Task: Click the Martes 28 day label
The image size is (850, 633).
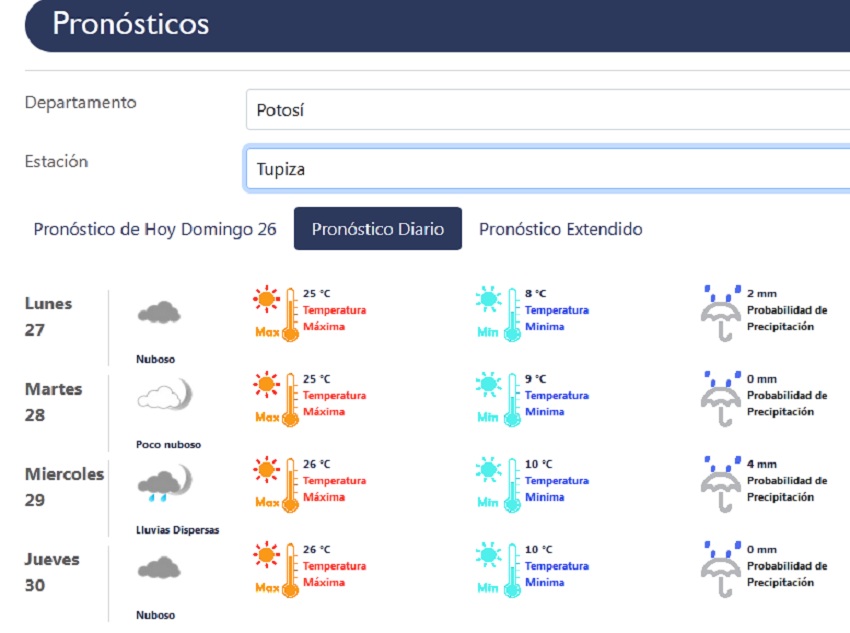Action: point(53,401)
